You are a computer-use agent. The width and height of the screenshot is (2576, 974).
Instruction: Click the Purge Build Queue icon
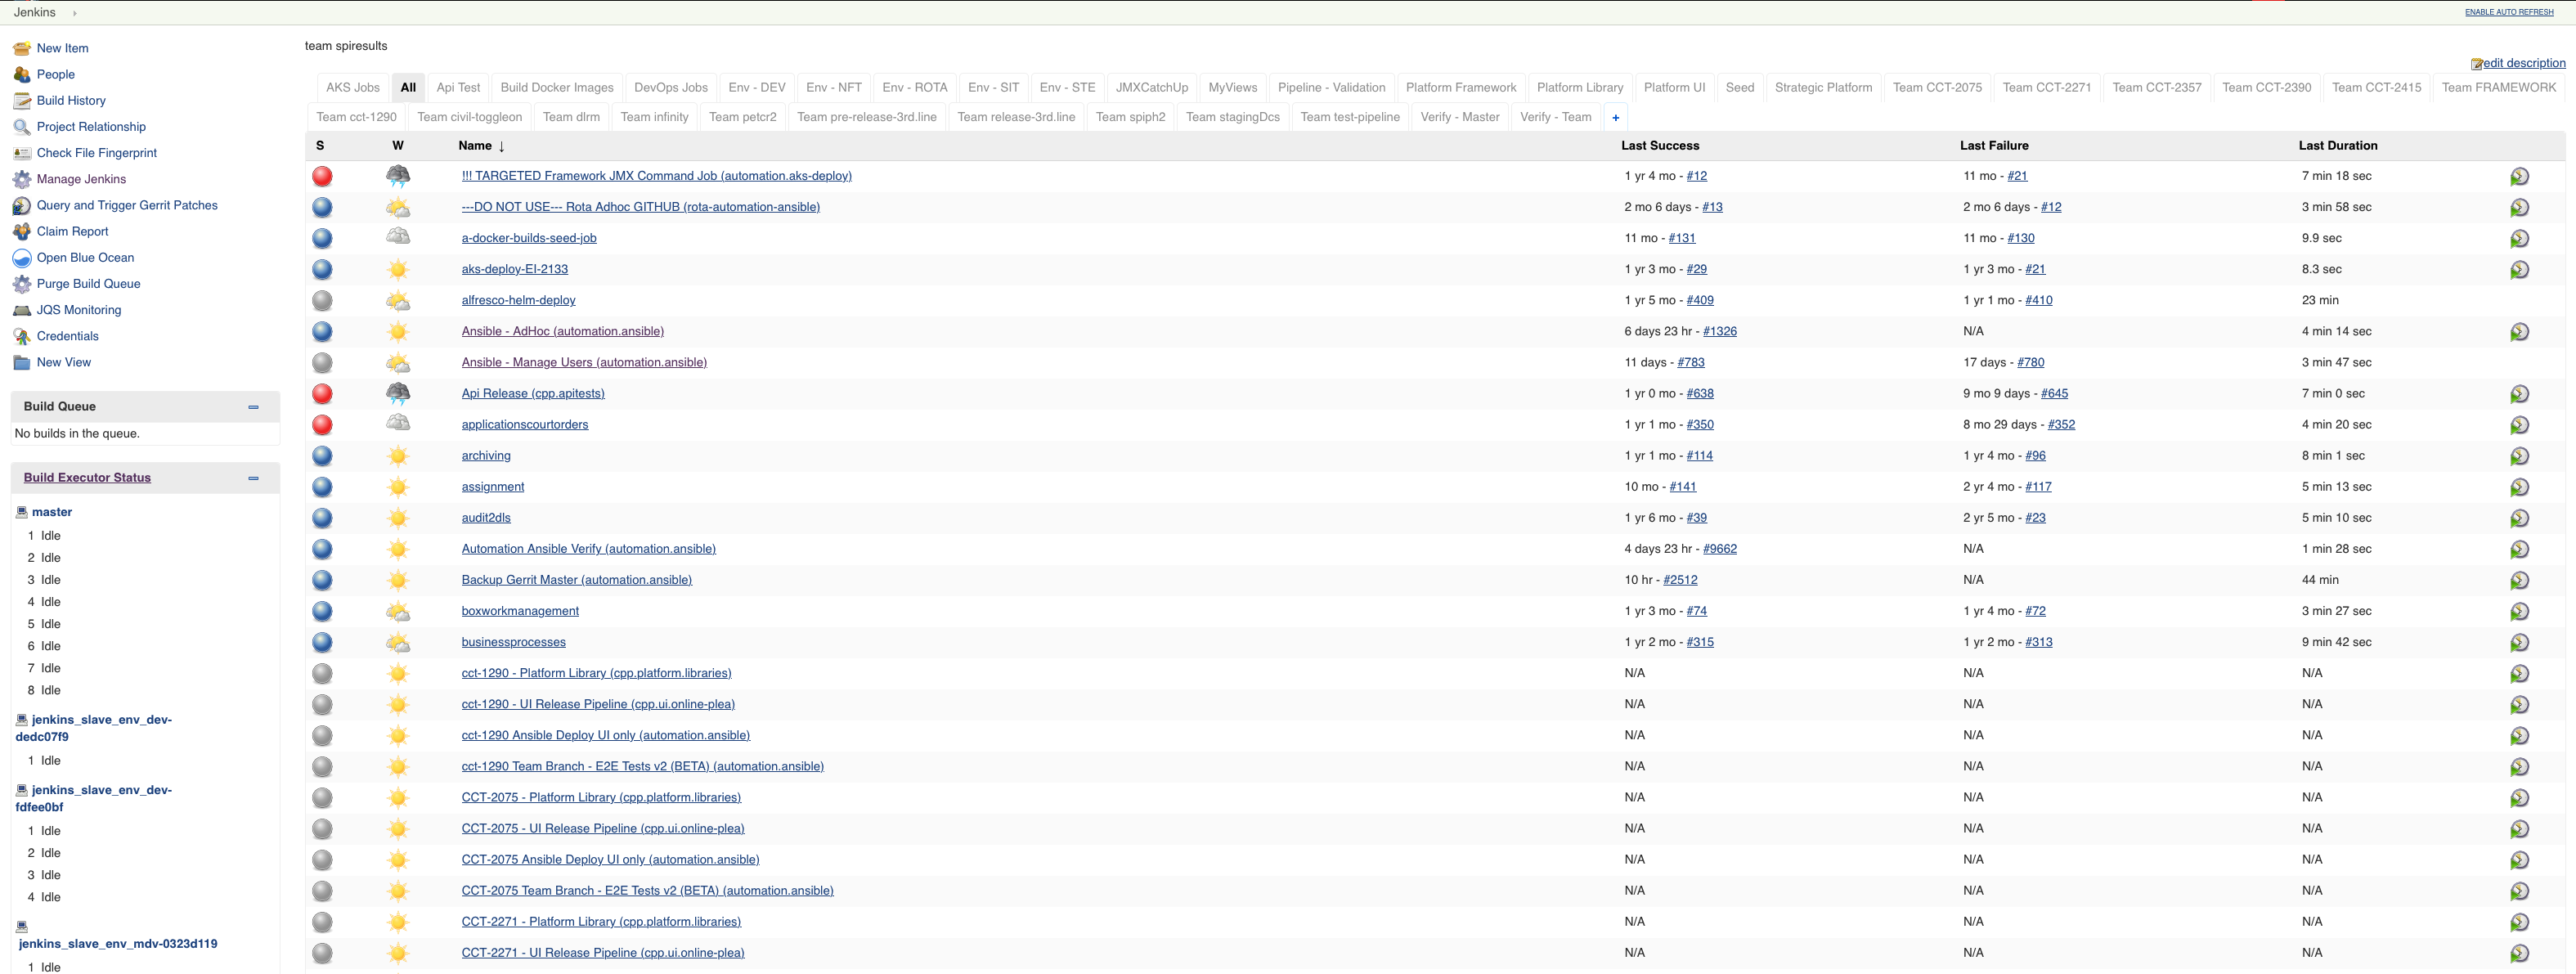click(22, 284)
